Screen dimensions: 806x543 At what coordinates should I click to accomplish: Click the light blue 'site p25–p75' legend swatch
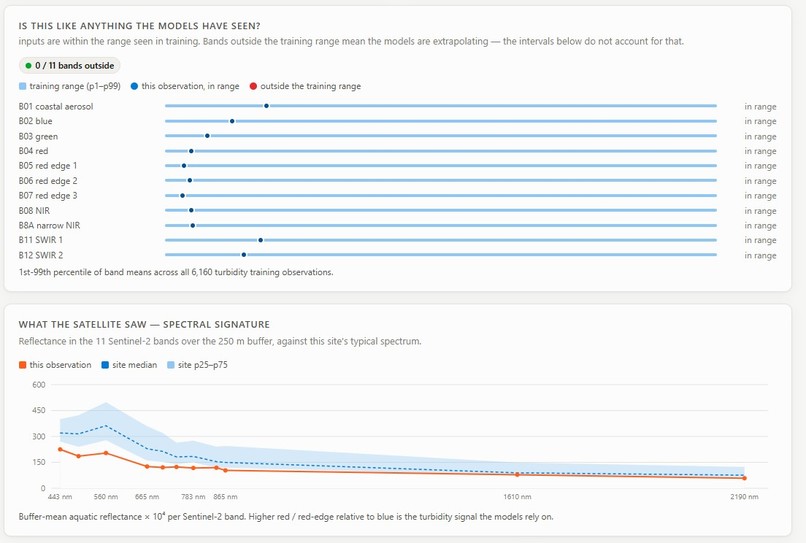pyautogui.click(x=171, y=365)
